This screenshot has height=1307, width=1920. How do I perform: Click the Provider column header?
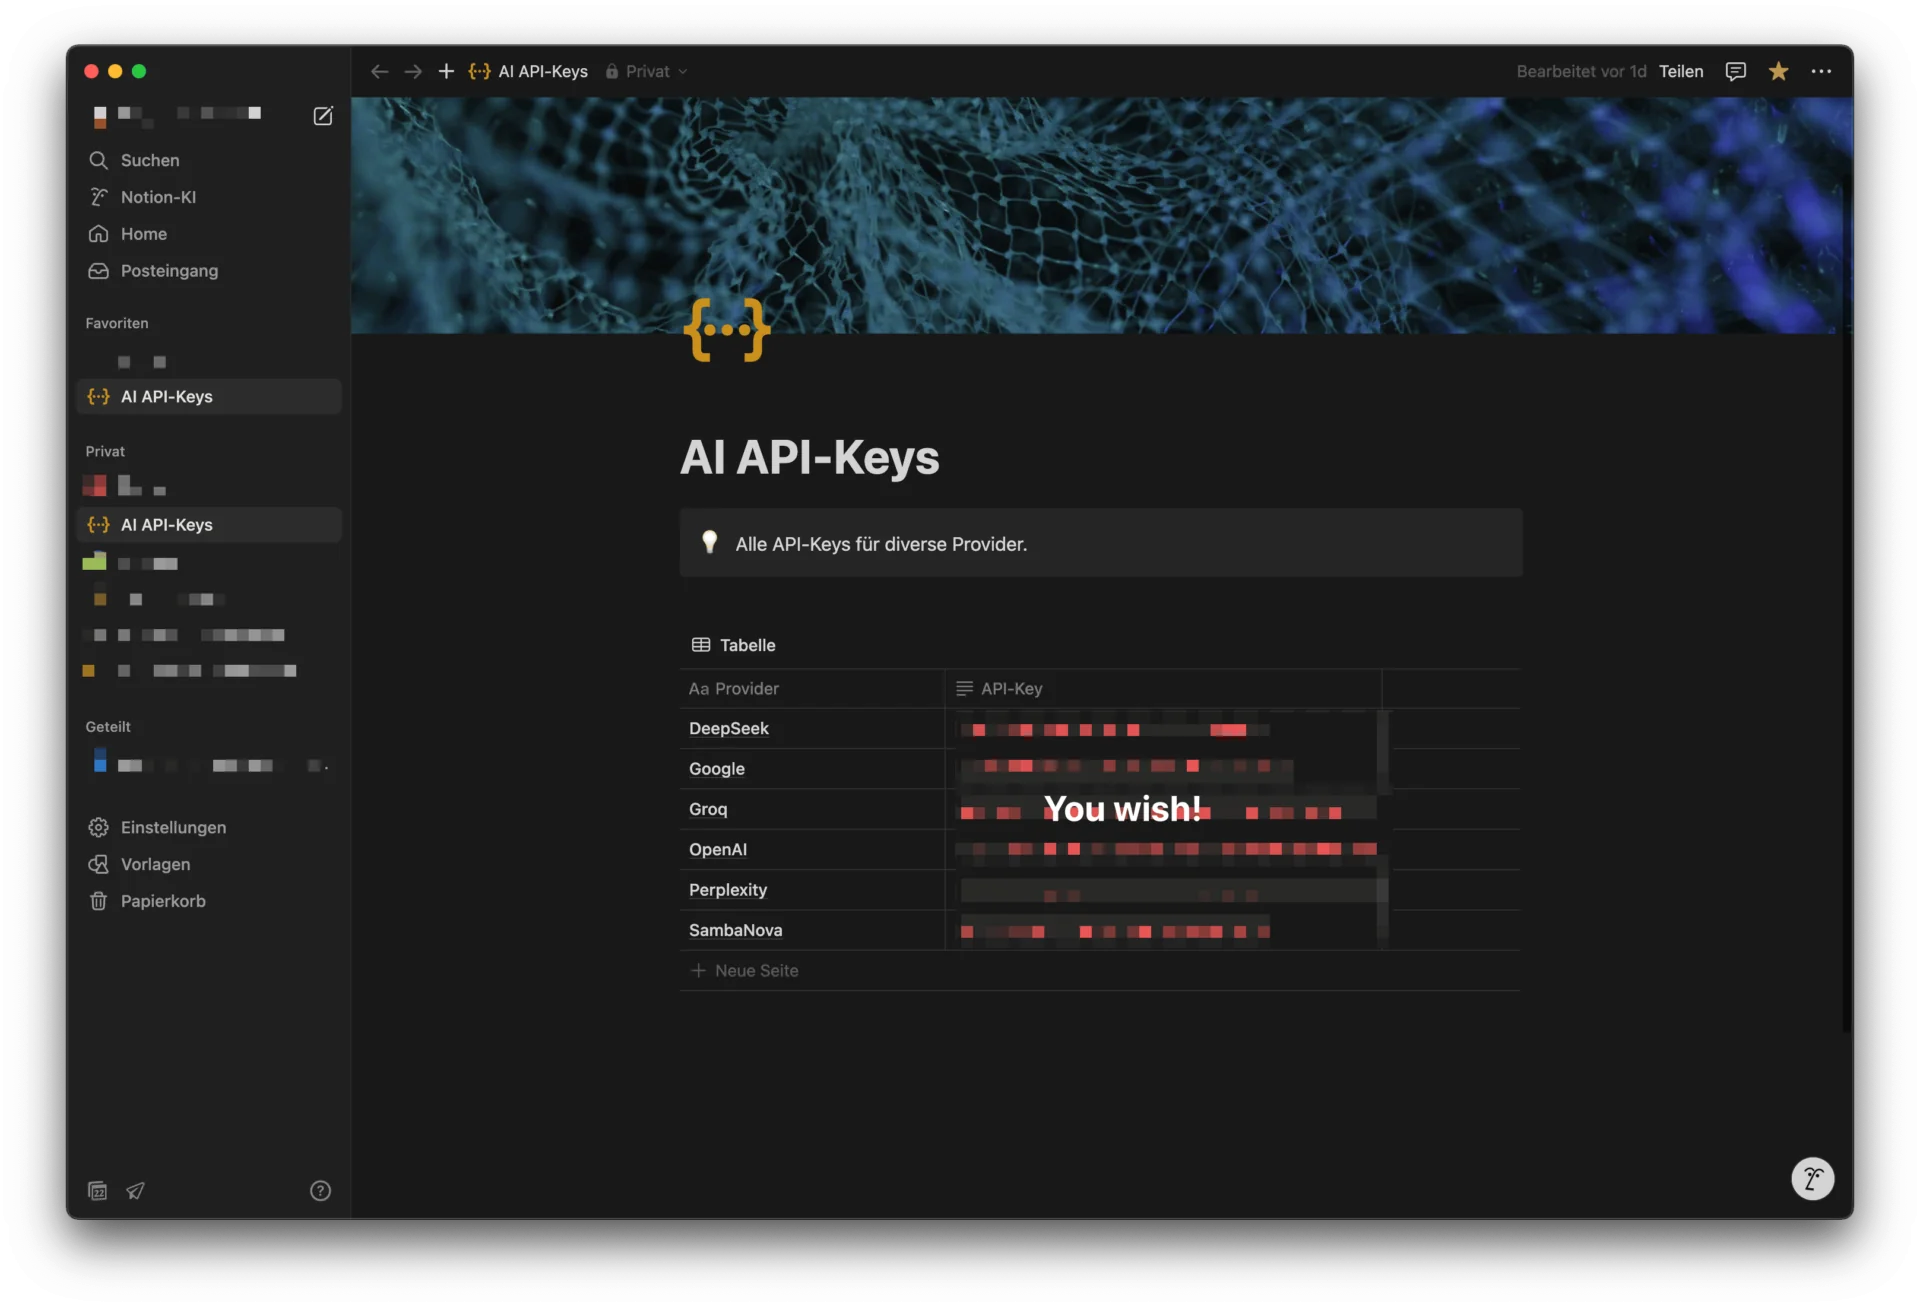pos(812,689)
